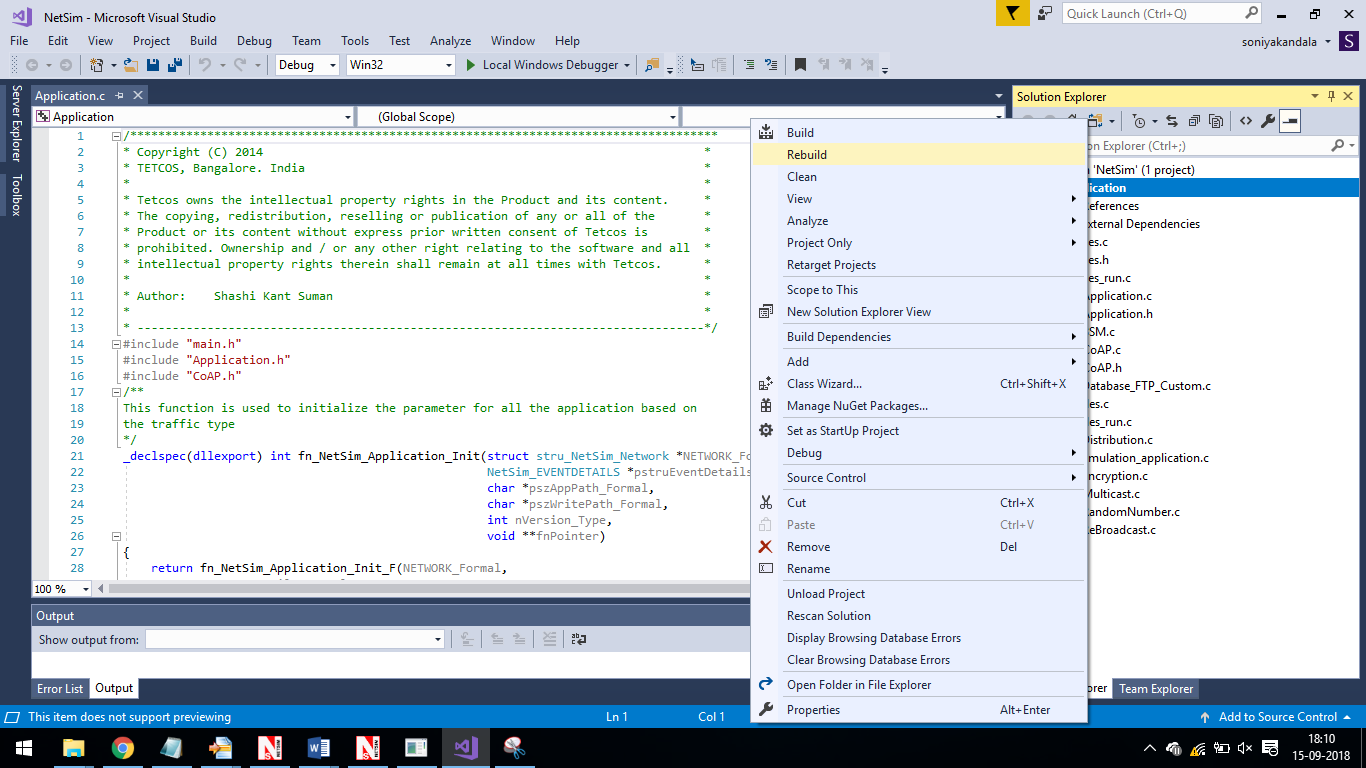Screen dimensions: 1366x768
Task: Open the Debug configuration dropdown
Action: pos(308,65)
